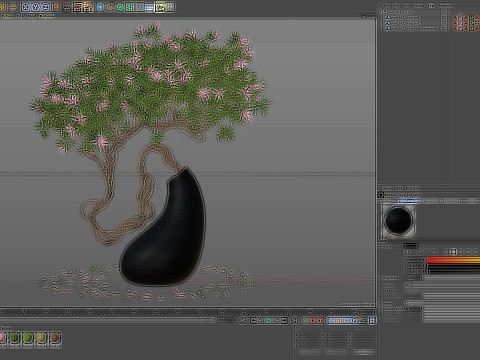Open the Model dropdown in material attributes
This screenshot has width=480, height=360.
pyautogui.click(x=442, y=303)
